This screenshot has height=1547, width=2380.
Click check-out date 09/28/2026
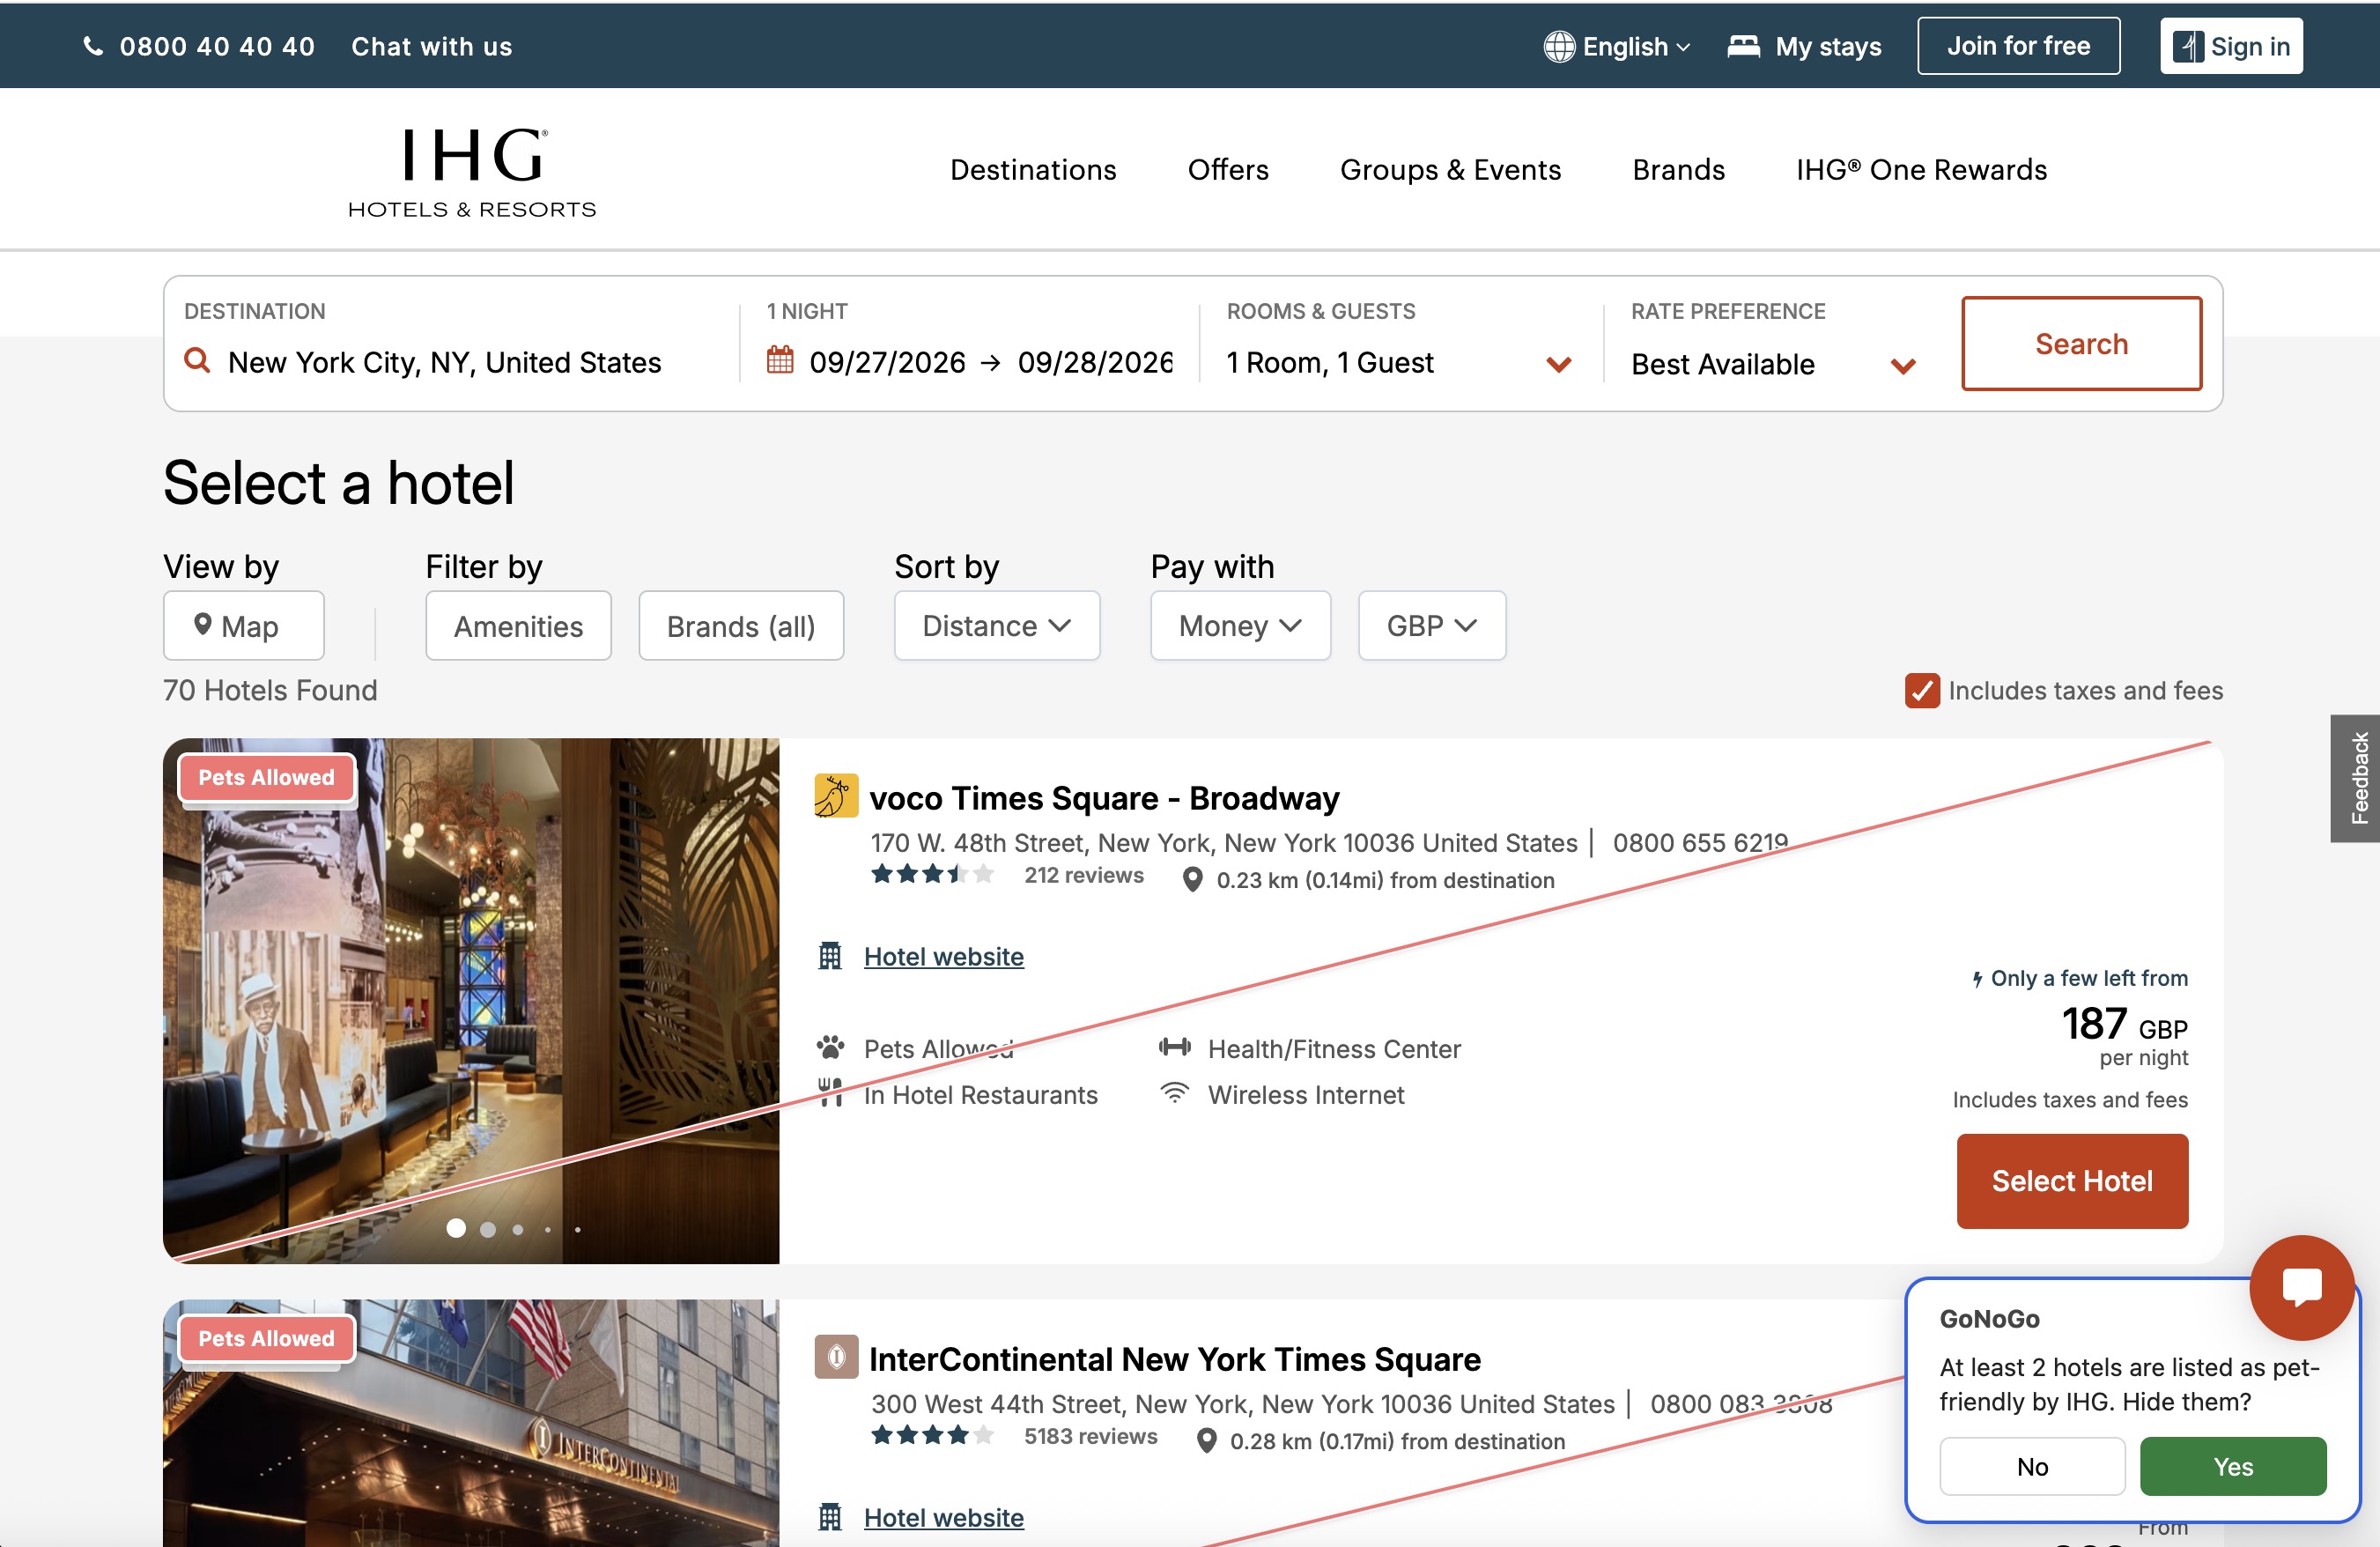point(1095,362)
